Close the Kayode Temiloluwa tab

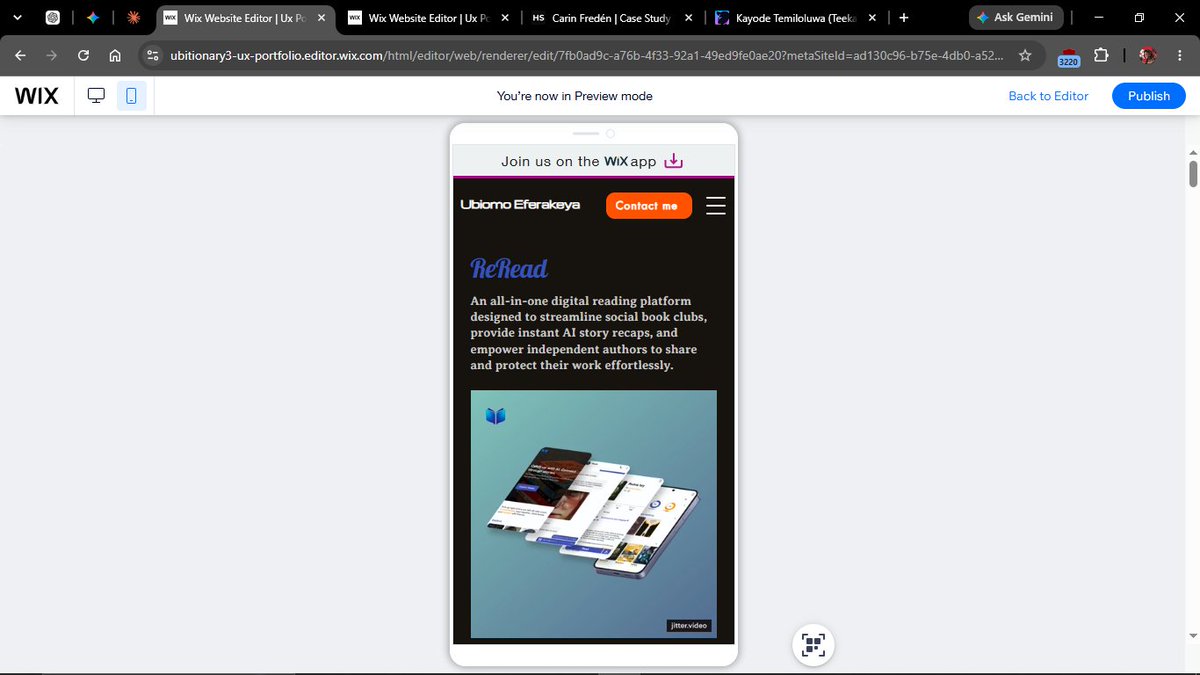[x=873, y=17]
